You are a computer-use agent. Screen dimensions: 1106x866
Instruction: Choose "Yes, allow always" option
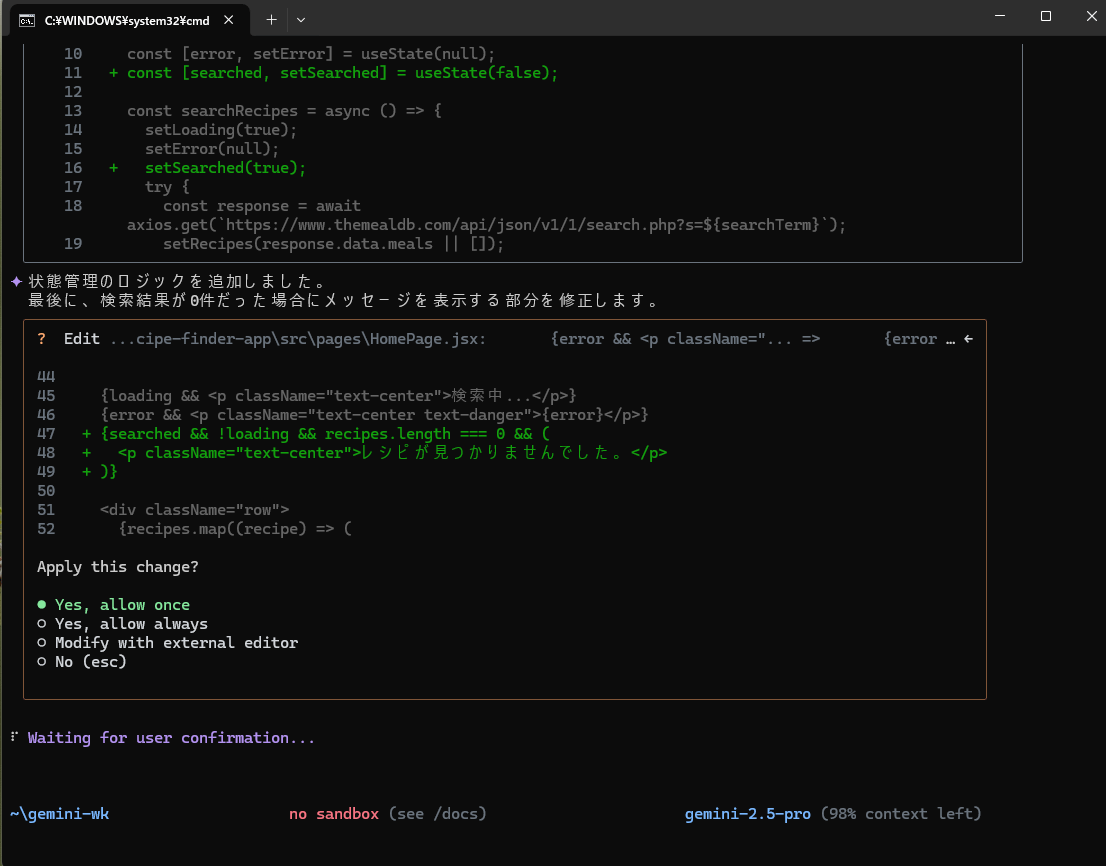click(130, 624)
